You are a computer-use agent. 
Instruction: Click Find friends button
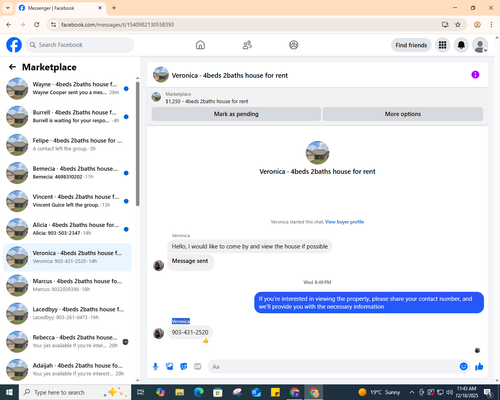tap(411, 45)
